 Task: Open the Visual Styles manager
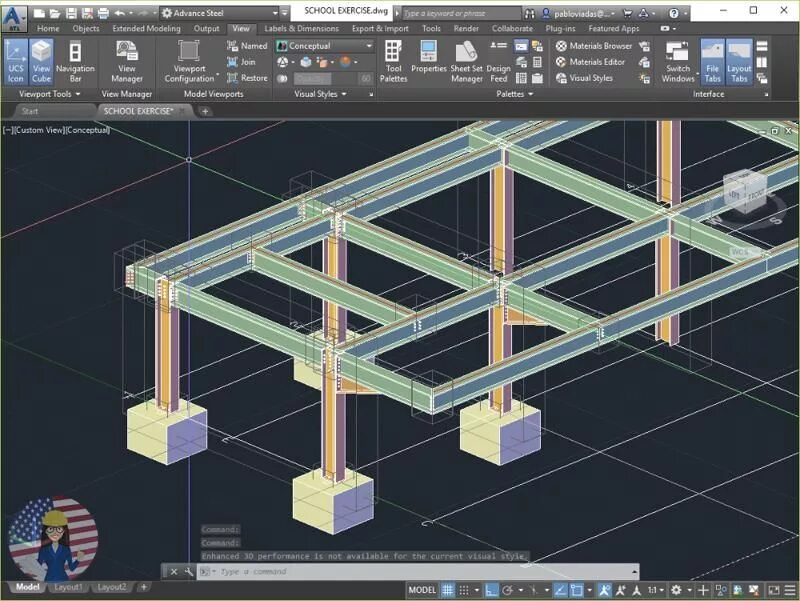click(x=585, y=78)
